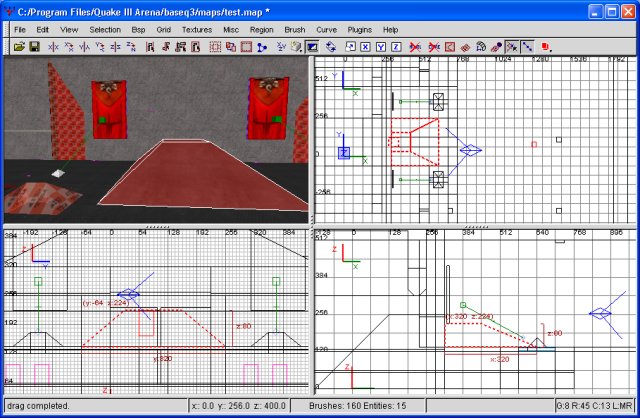Select the left red banner in 3D view
The width and height of the screenshot is (640, 418).
[109, 109]
